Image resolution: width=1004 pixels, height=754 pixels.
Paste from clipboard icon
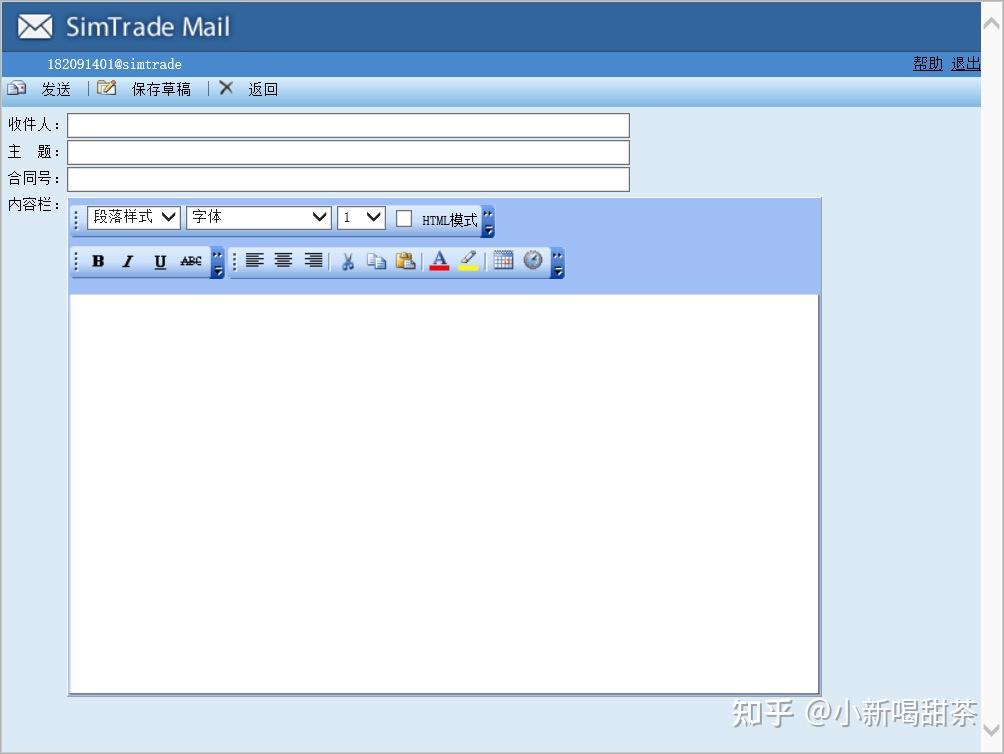[405, 261]
